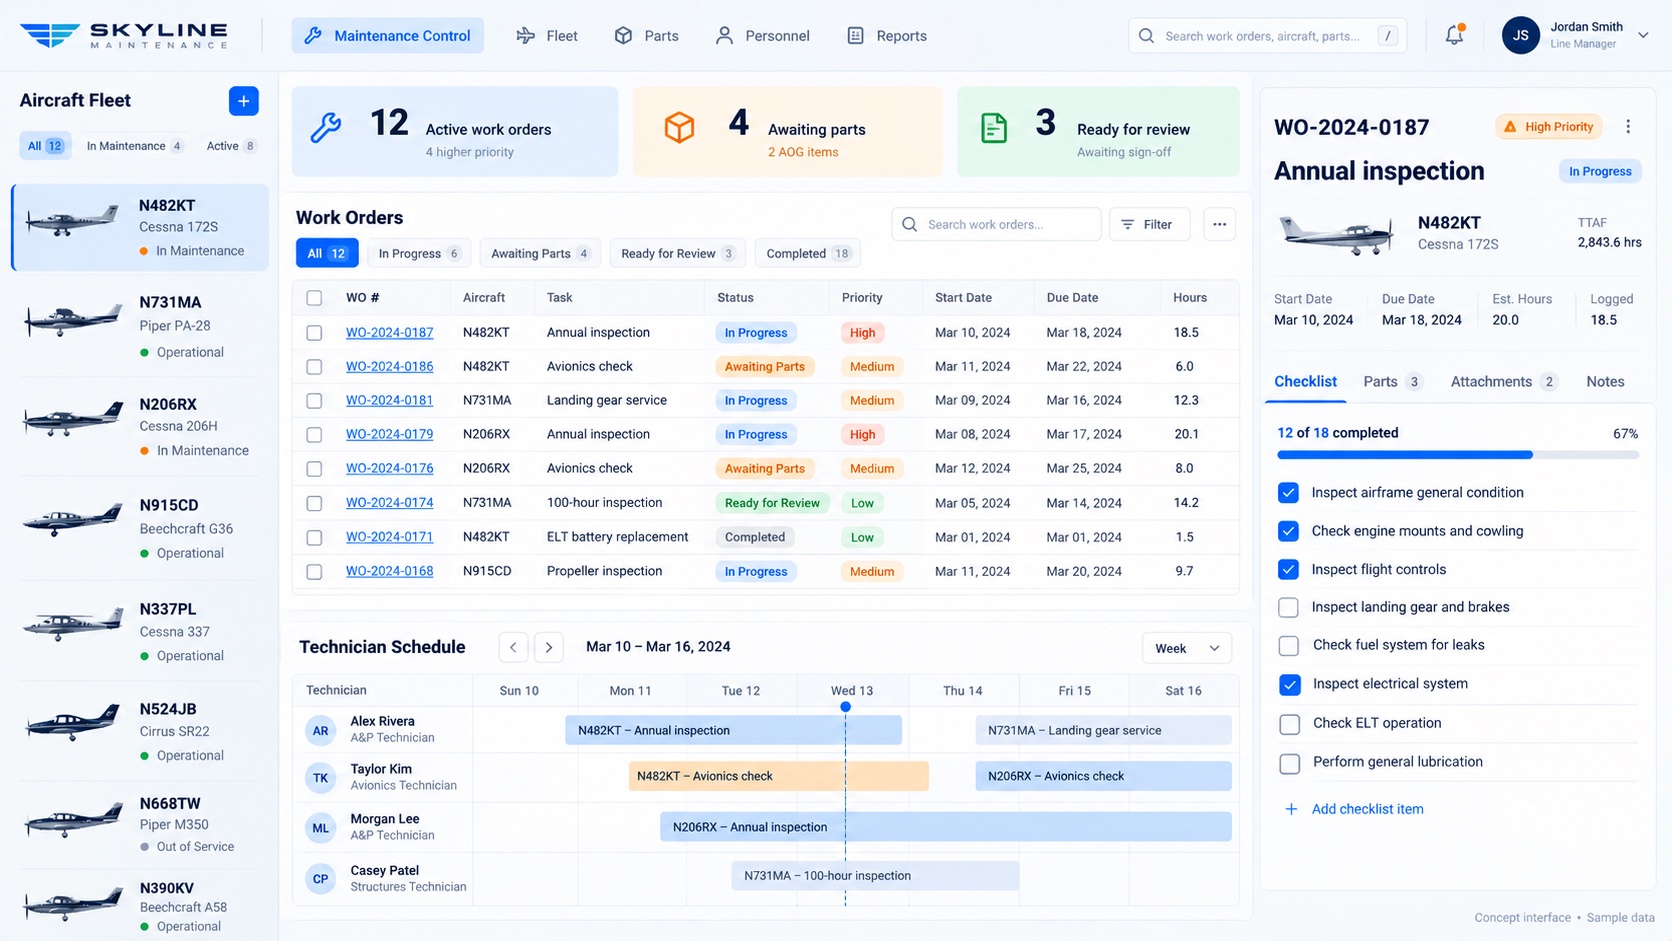Tick the checkbox for WO-2024-0174 row
This screenshot has width=1672, height=941.
coord(314,503)
